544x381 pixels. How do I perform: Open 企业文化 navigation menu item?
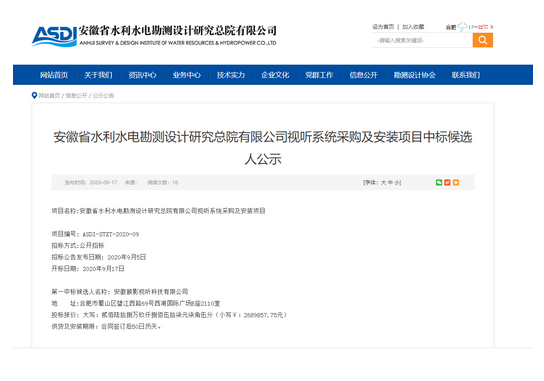pyautogui.click(x=275, y=75)
